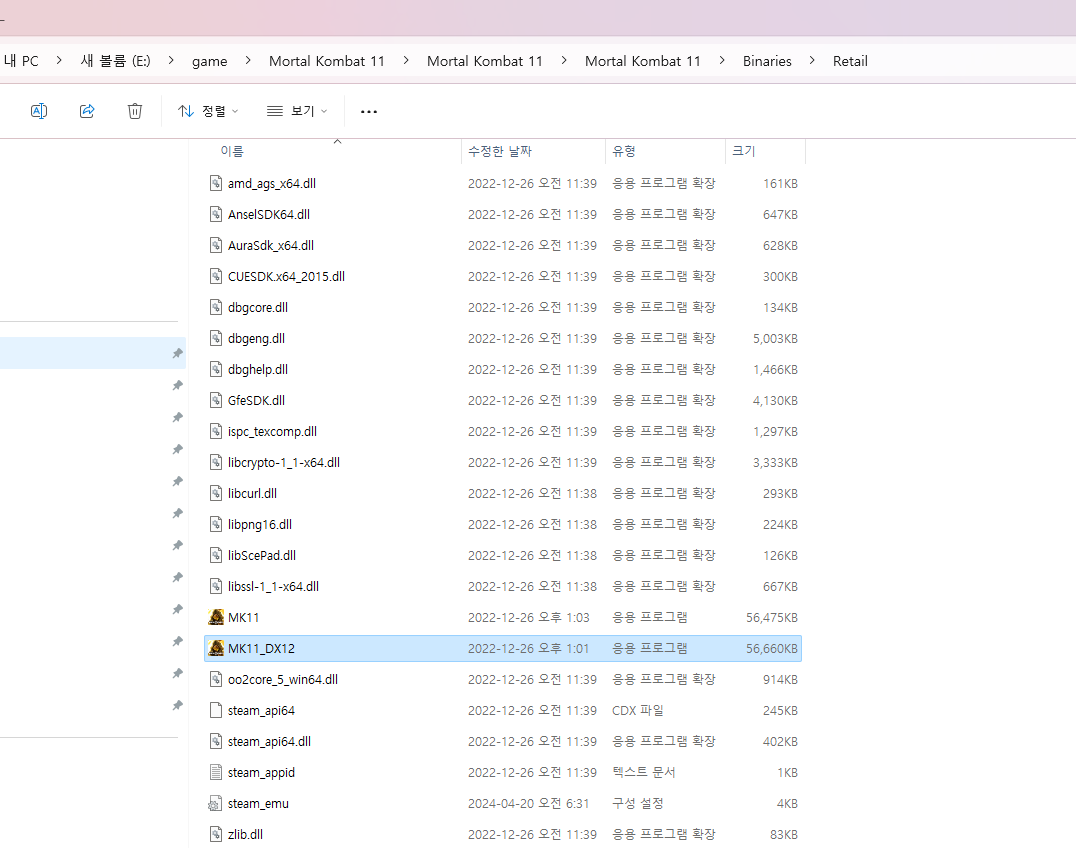Navigate to 새 볼륨 (E:) in breadcrumb

pyautogui.click(x=115, y=61)
